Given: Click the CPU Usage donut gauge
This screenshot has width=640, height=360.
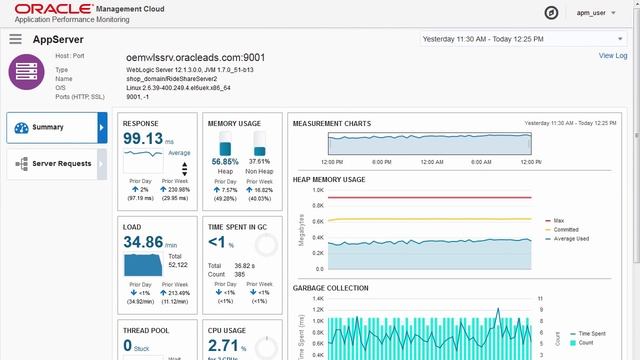Looking at the screenshot, I should click(x=266, y=348).
